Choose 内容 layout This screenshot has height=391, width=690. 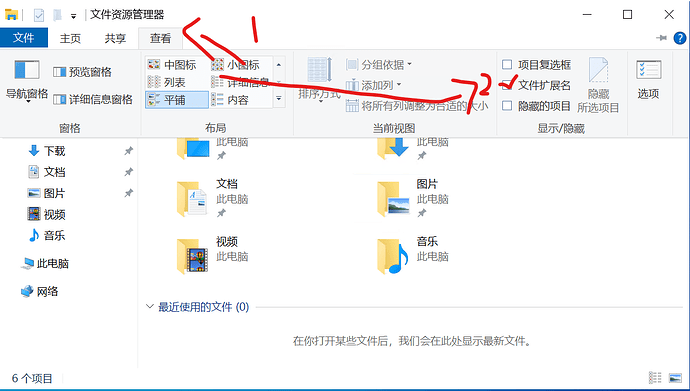(x=240, y=100)
